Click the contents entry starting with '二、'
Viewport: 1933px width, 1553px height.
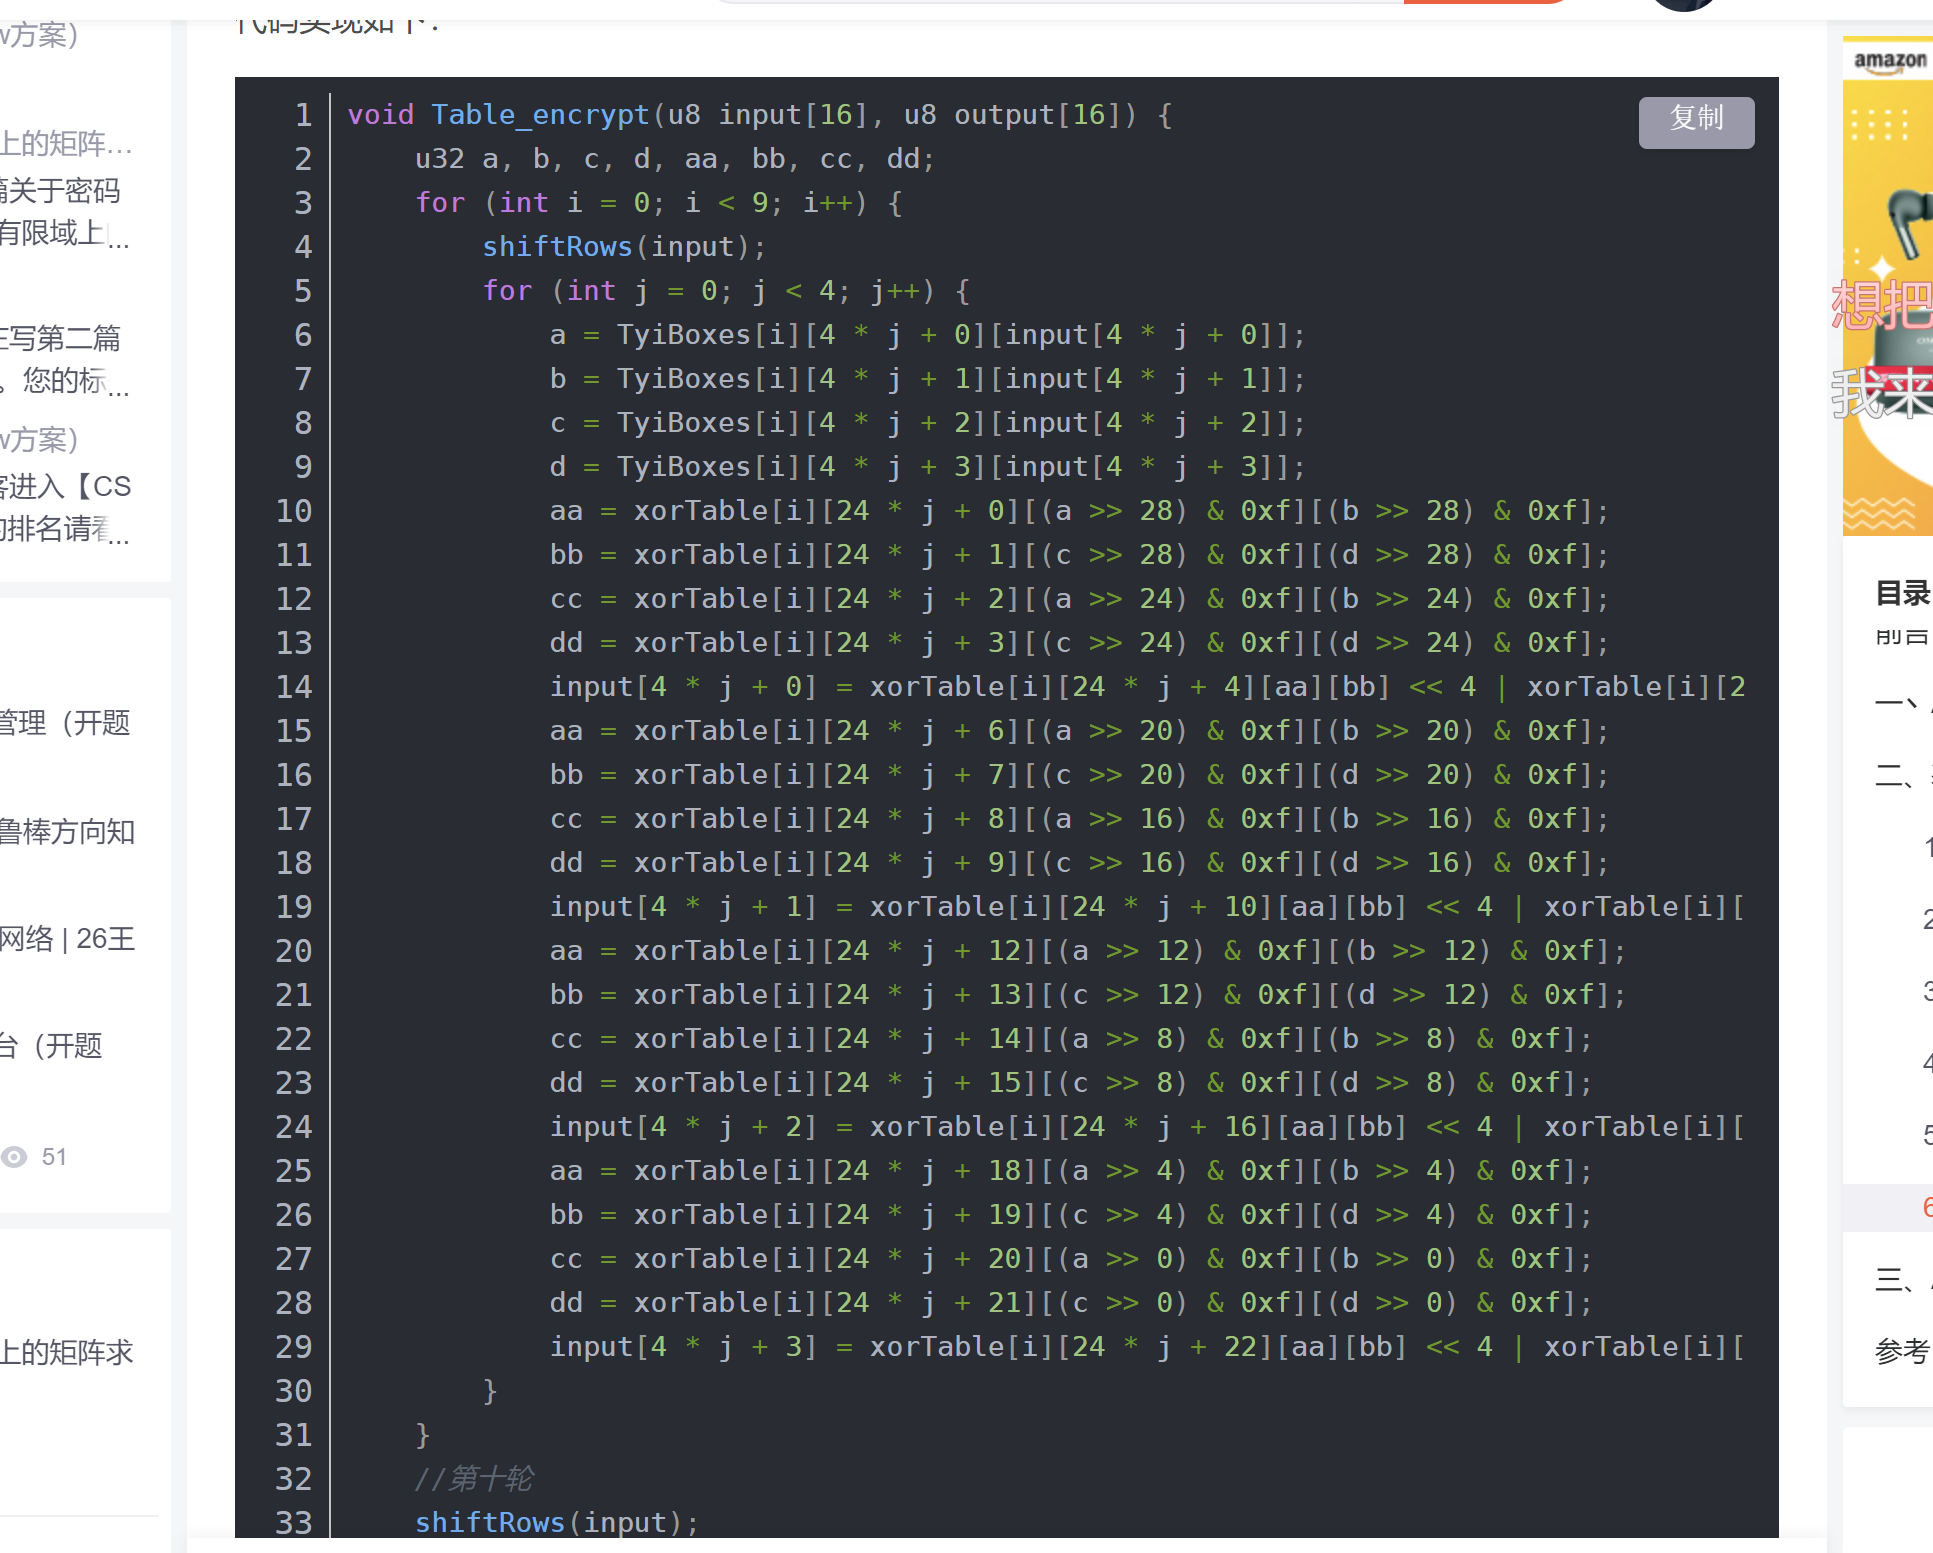click(1902, 775)
